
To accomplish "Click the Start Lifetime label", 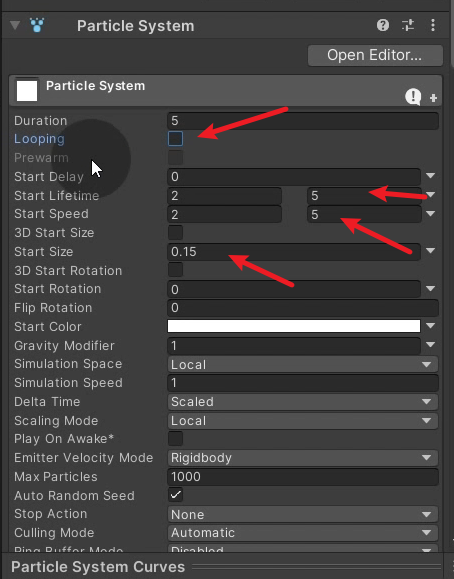I will pyautogui.click(x=57, y=195).
